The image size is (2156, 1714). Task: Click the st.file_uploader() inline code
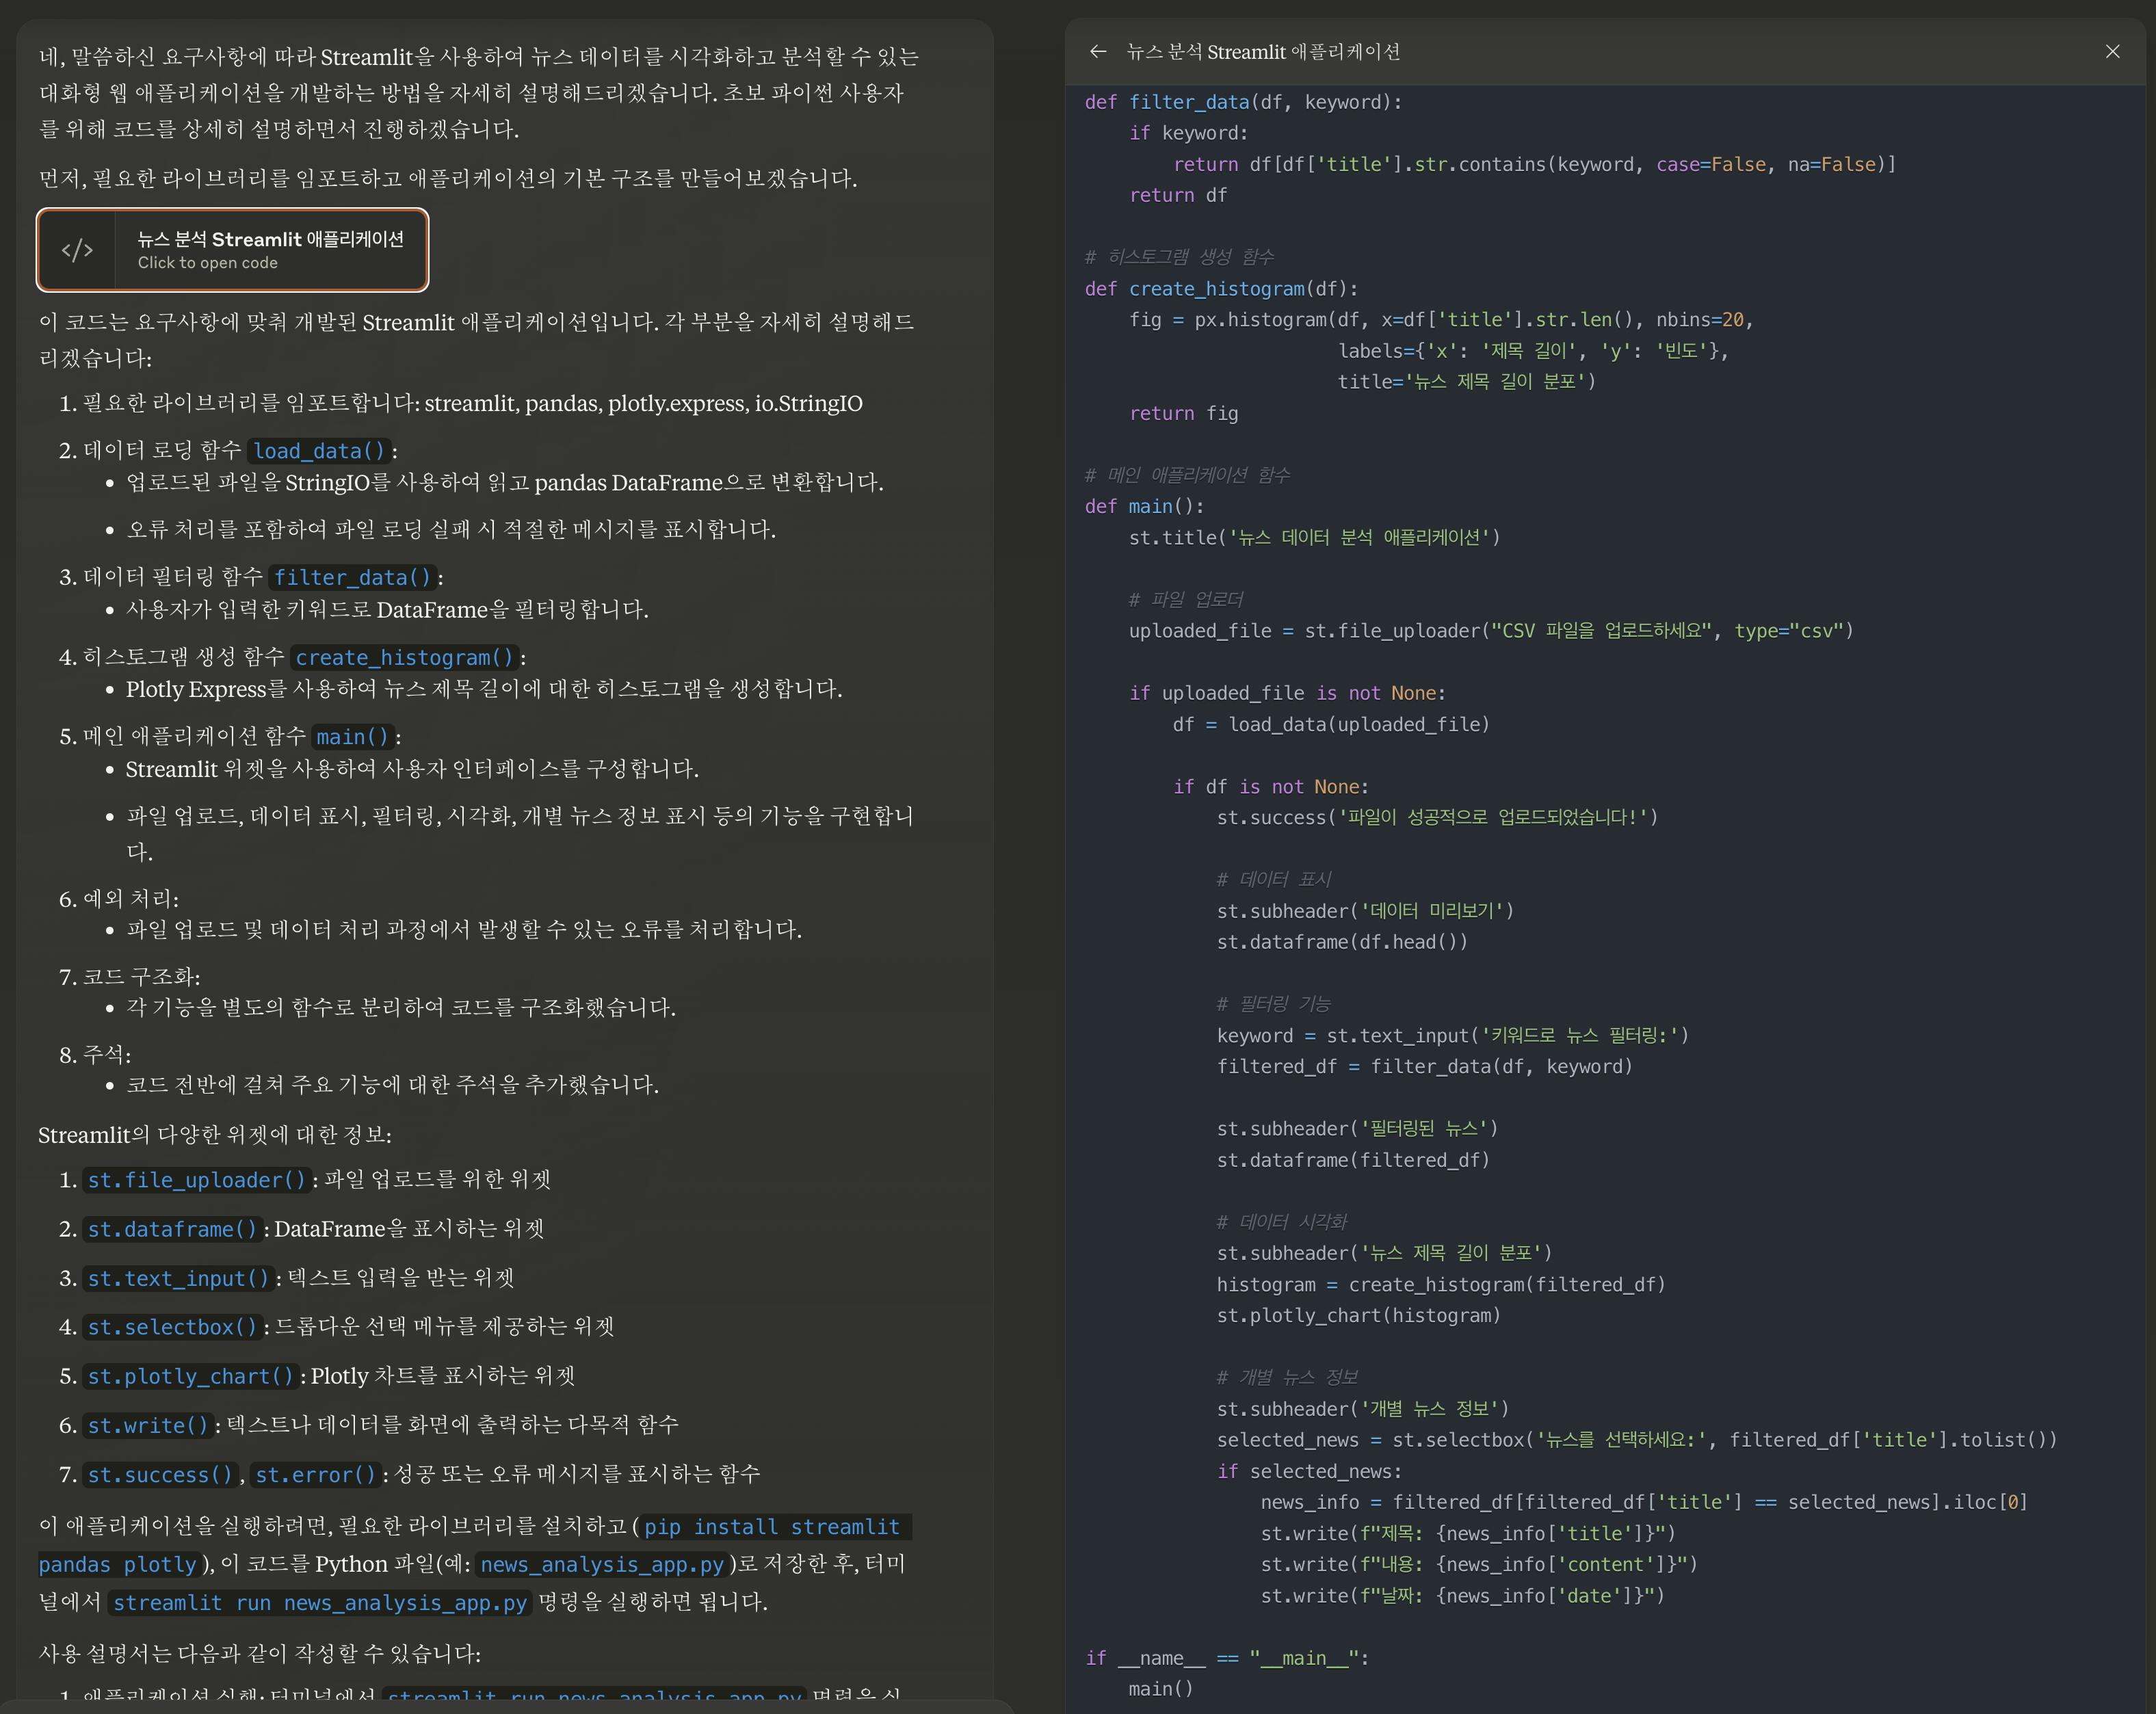[x=196, y=1180]
